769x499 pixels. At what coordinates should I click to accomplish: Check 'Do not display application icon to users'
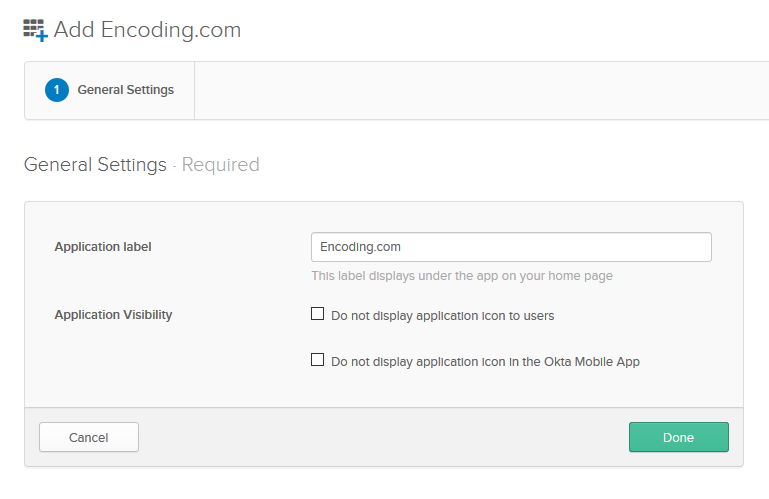317,314
